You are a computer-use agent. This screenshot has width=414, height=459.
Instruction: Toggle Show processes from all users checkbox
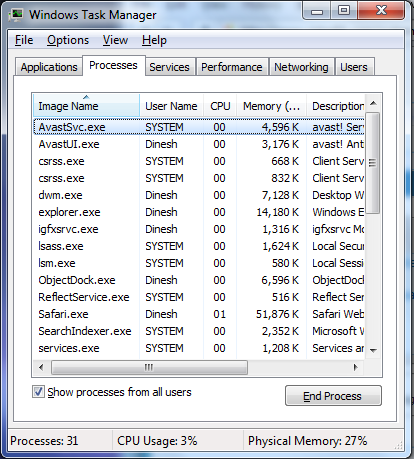[38, 392]
